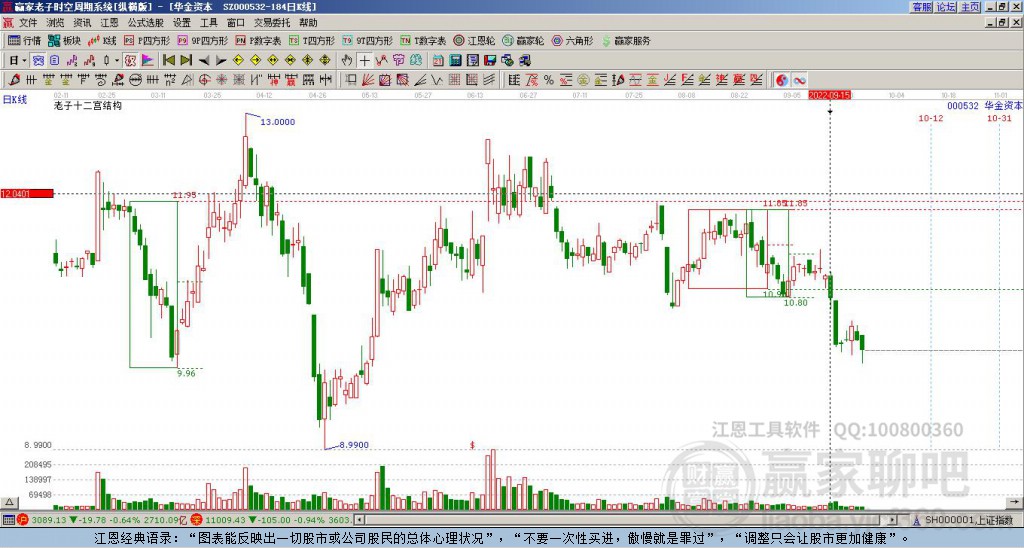Click the 板块 toolbar button
Image resolution: width=1024 pixels, height=548 pixels.
(x=65, y=40)
